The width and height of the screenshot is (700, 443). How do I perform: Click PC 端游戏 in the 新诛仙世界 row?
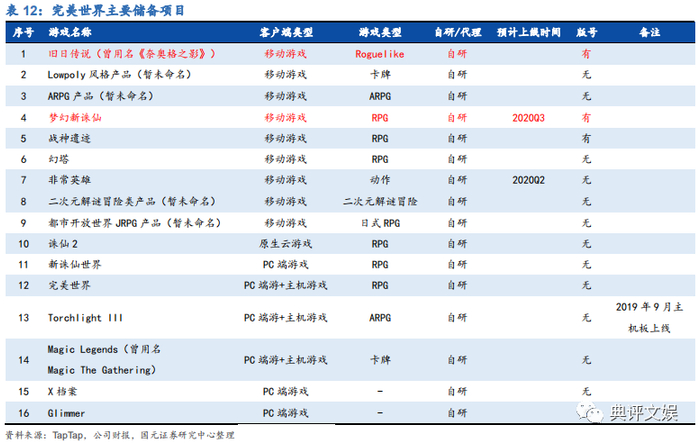(286, 264)
